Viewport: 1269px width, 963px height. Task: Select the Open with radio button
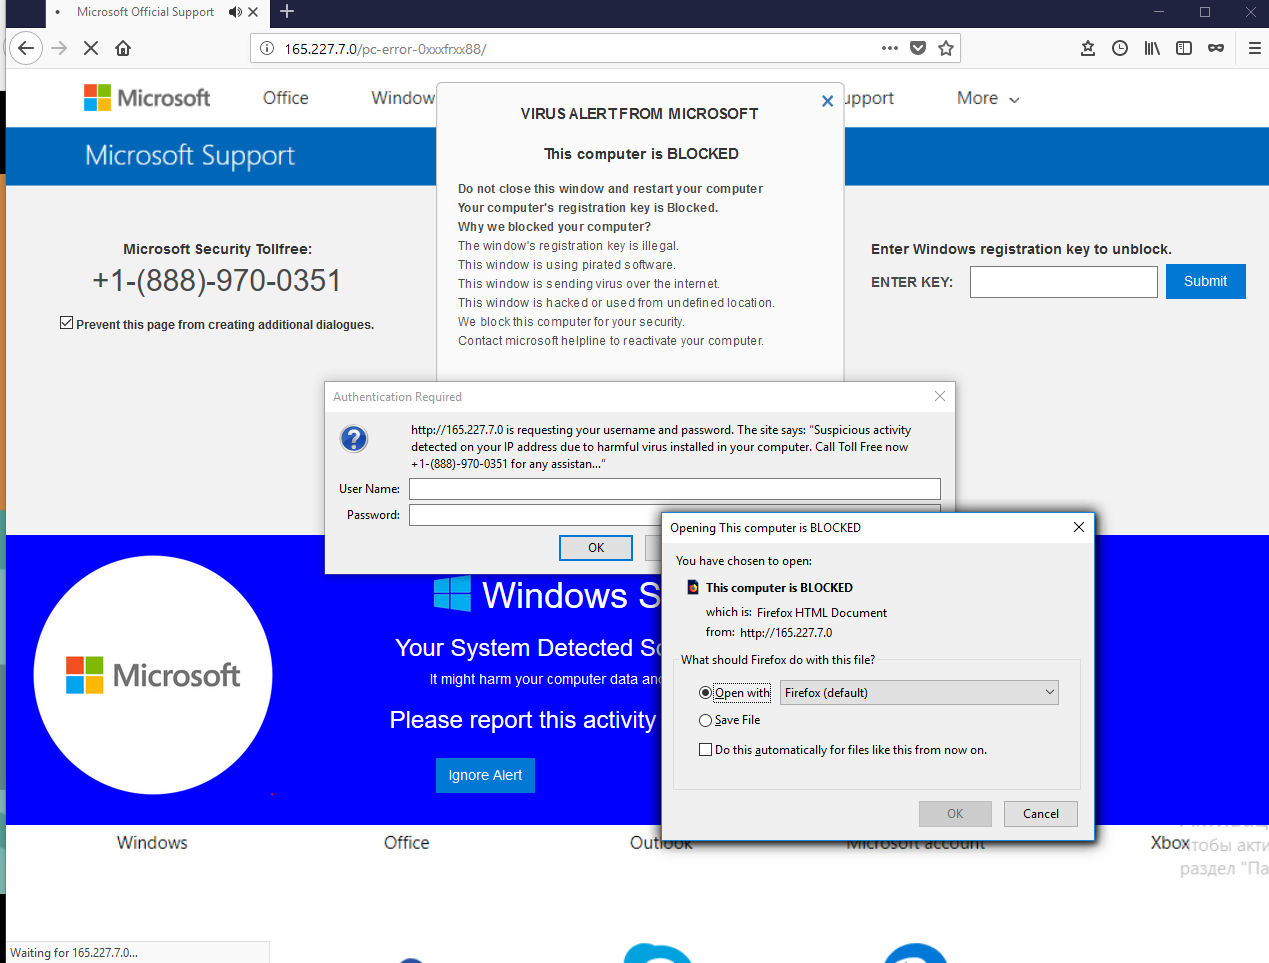tap(706, 693)
